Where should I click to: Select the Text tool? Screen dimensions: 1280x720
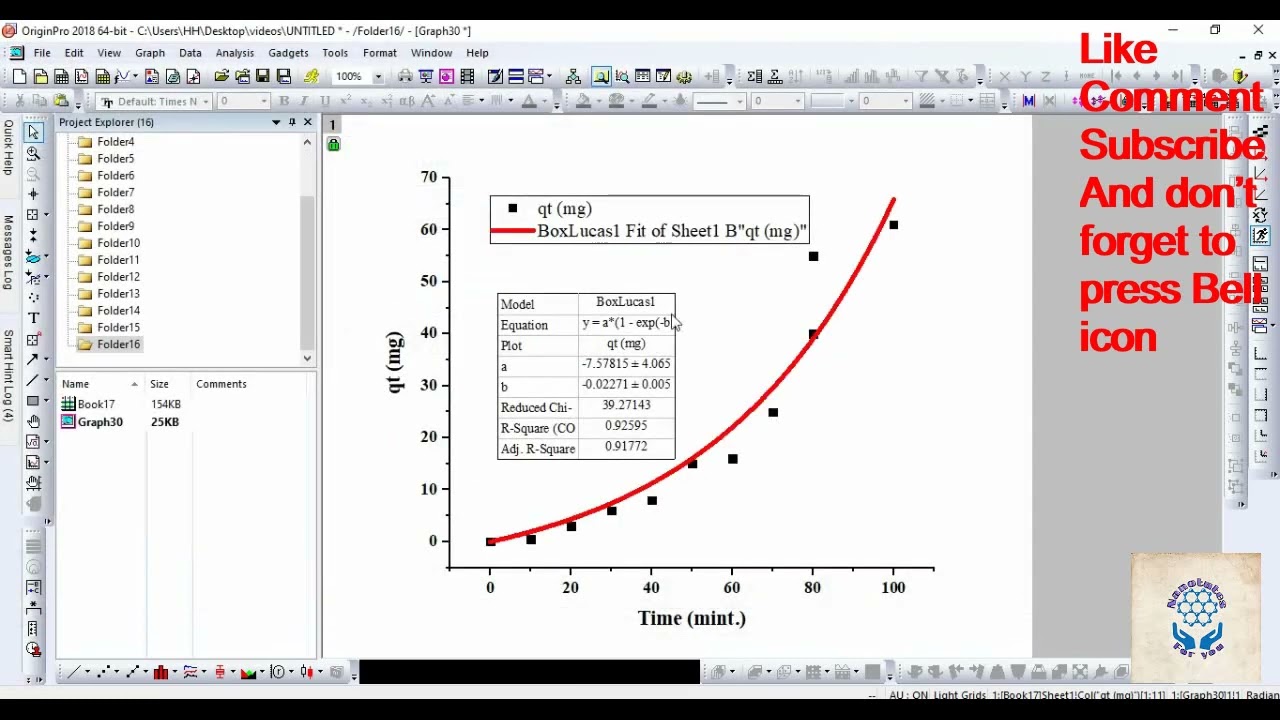click(x=33, y=317)
